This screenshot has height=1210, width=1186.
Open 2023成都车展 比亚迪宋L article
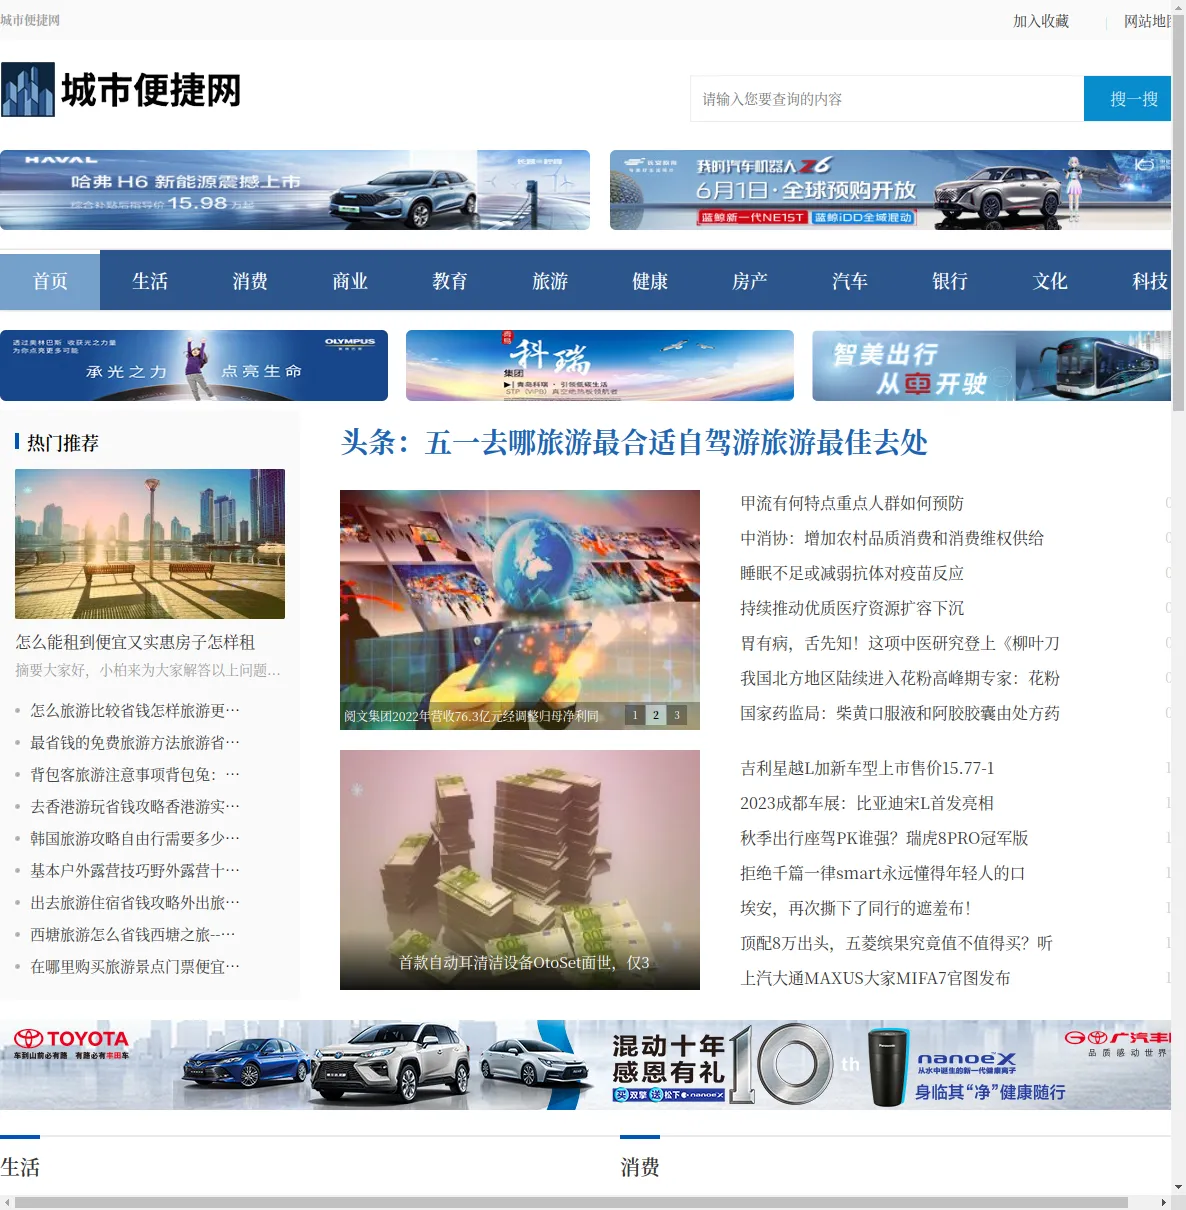[867, 803]
